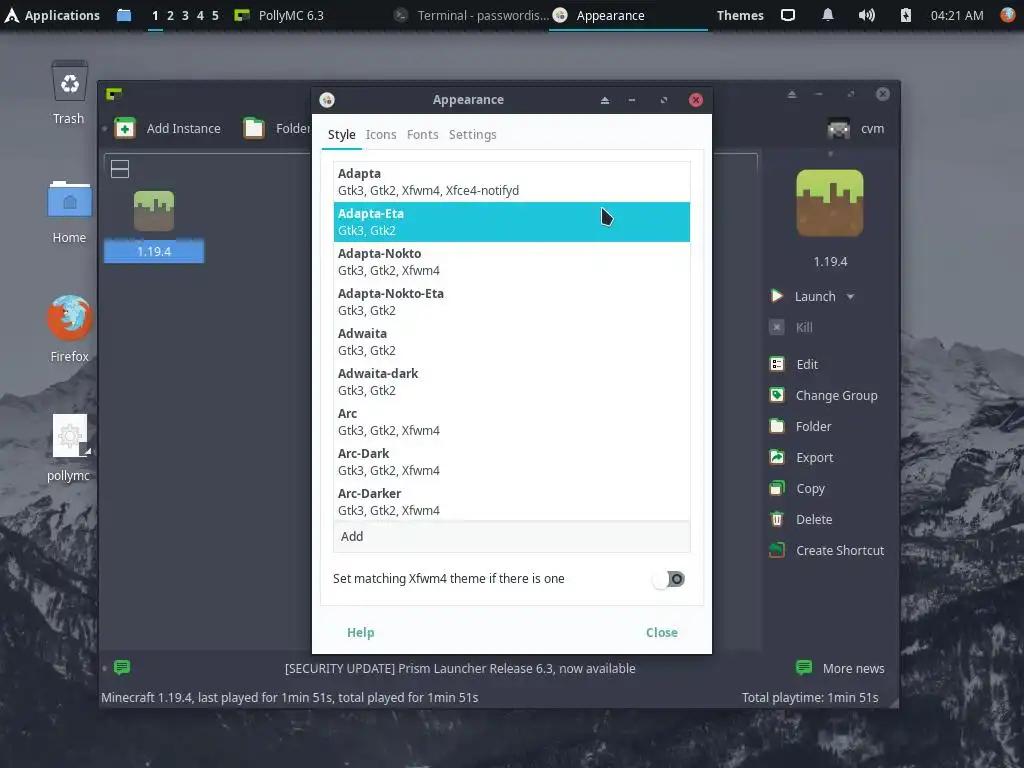Open the notifications bell icon
This screenshot has height=768, width=1024.
coord(827,15)
